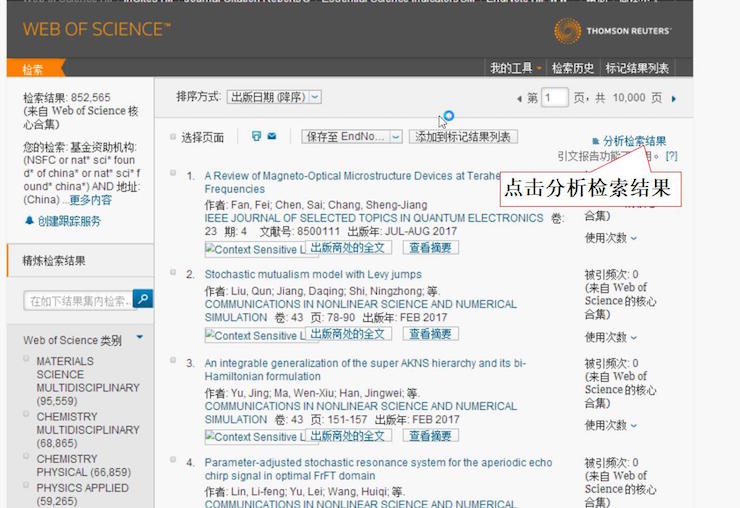Open the 排序方式 sort order dropdown
The height and width of the screenshot is (508, 740).
tap(274, 97)
